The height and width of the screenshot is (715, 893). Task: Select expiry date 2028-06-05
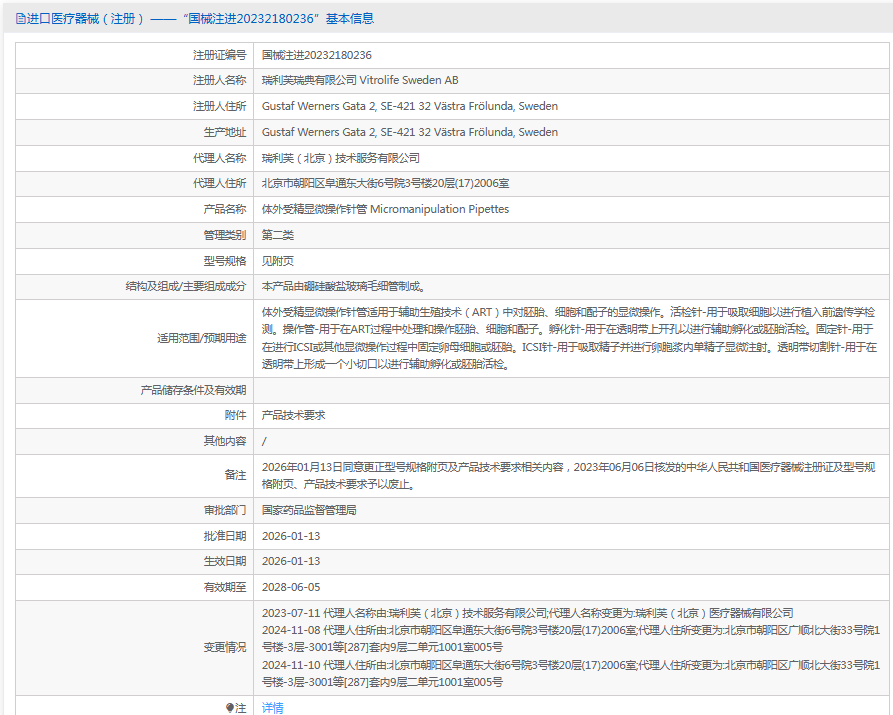tap(291, 587)
